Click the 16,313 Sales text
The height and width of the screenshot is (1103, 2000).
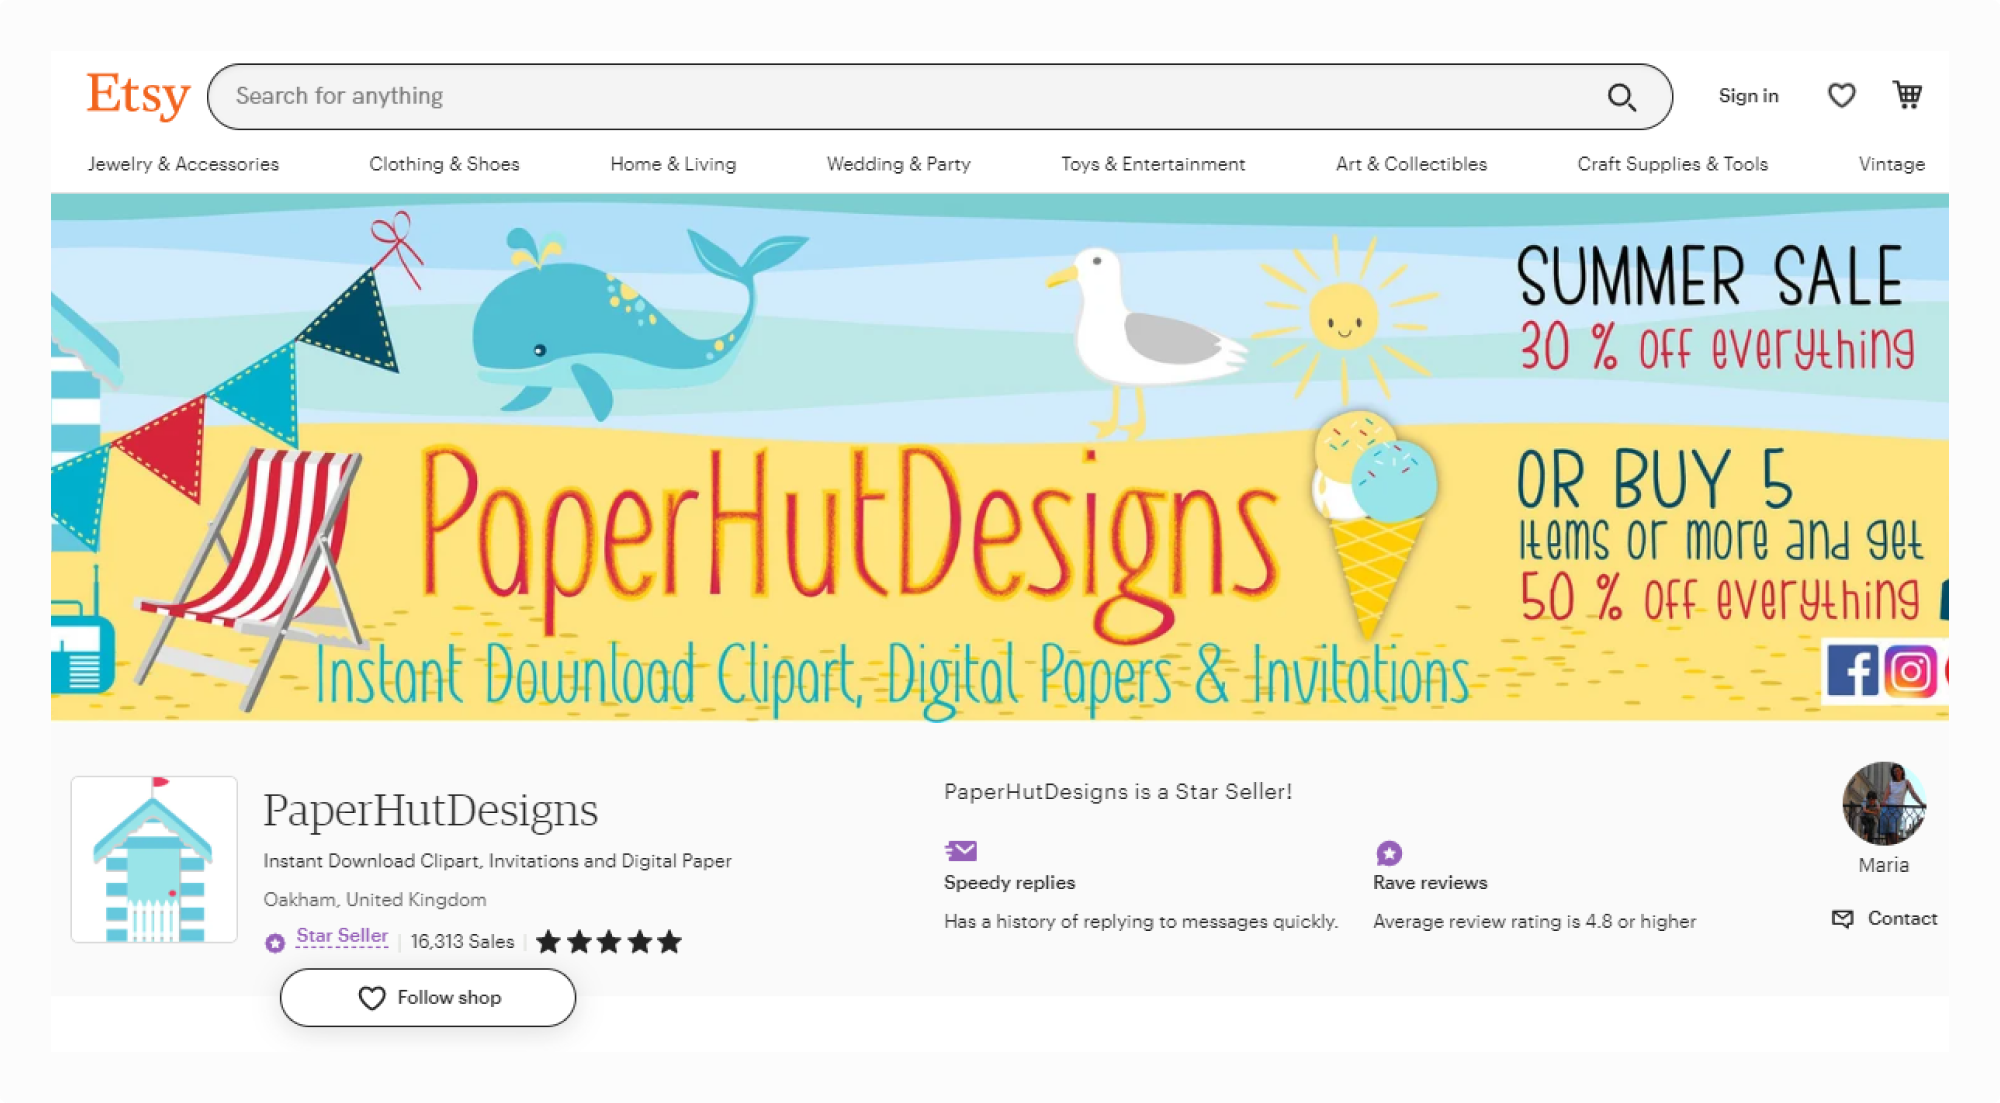(462, 942)
